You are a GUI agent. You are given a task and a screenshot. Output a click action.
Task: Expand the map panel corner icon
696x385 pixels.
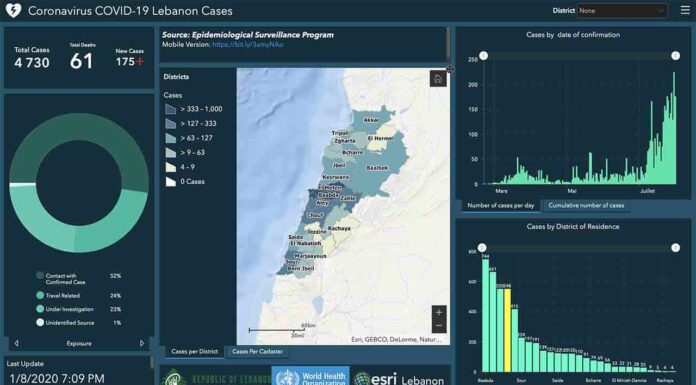(x=450, y=69)
